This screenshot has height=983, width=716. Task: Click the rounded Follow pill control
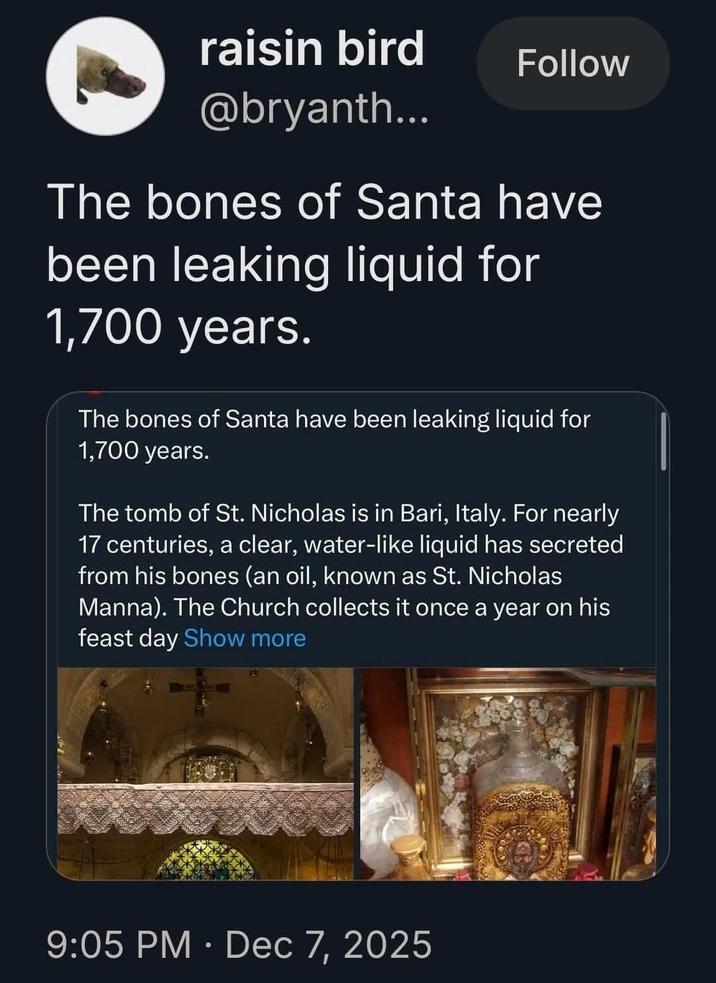pos(572,63)
